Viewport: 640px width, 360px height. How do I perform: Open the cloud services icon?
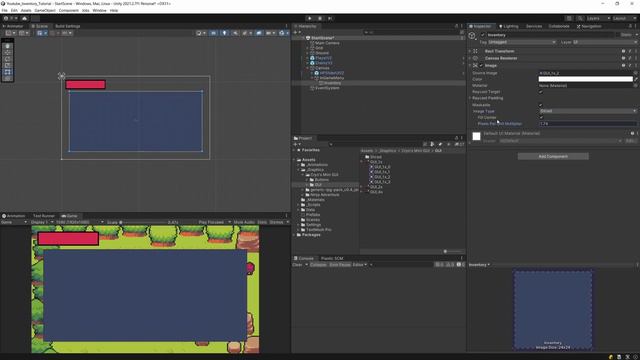[x=24, y=18]
